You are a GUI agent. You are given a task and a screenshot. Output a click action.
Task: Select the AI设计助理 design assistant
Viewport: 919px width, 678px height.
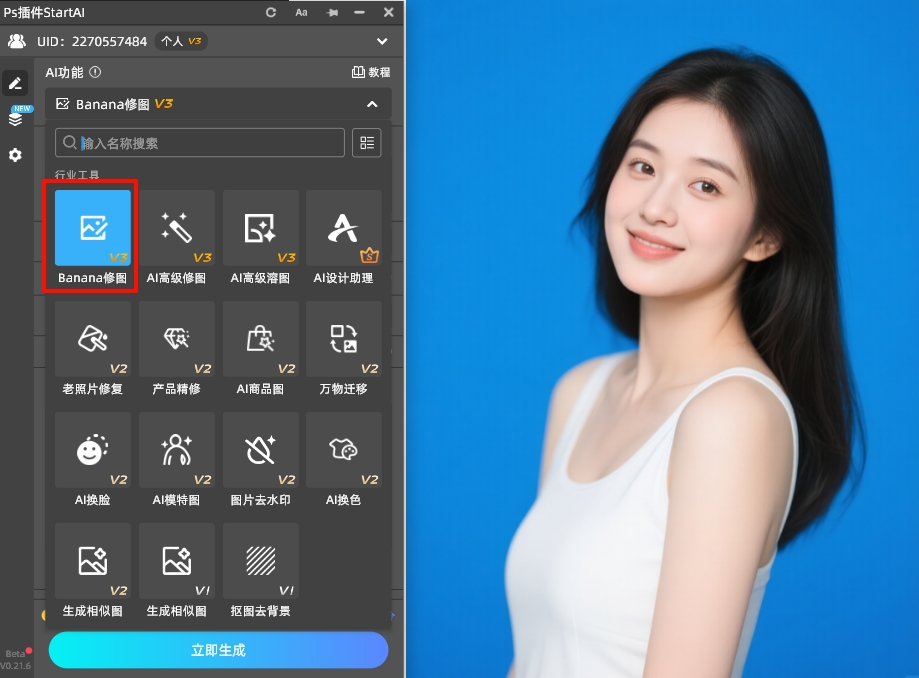(x=344, y=227)
